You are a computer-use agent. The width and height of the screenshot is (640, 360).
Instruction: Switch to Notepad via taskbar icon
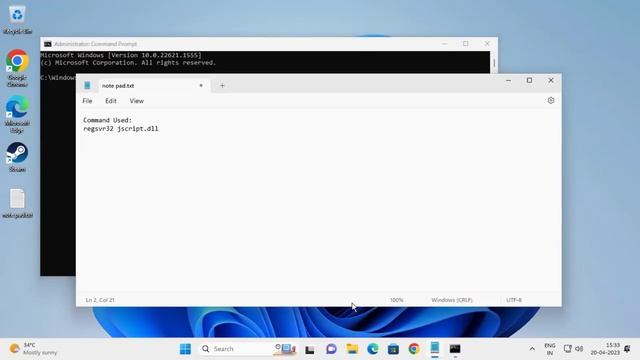435,348
